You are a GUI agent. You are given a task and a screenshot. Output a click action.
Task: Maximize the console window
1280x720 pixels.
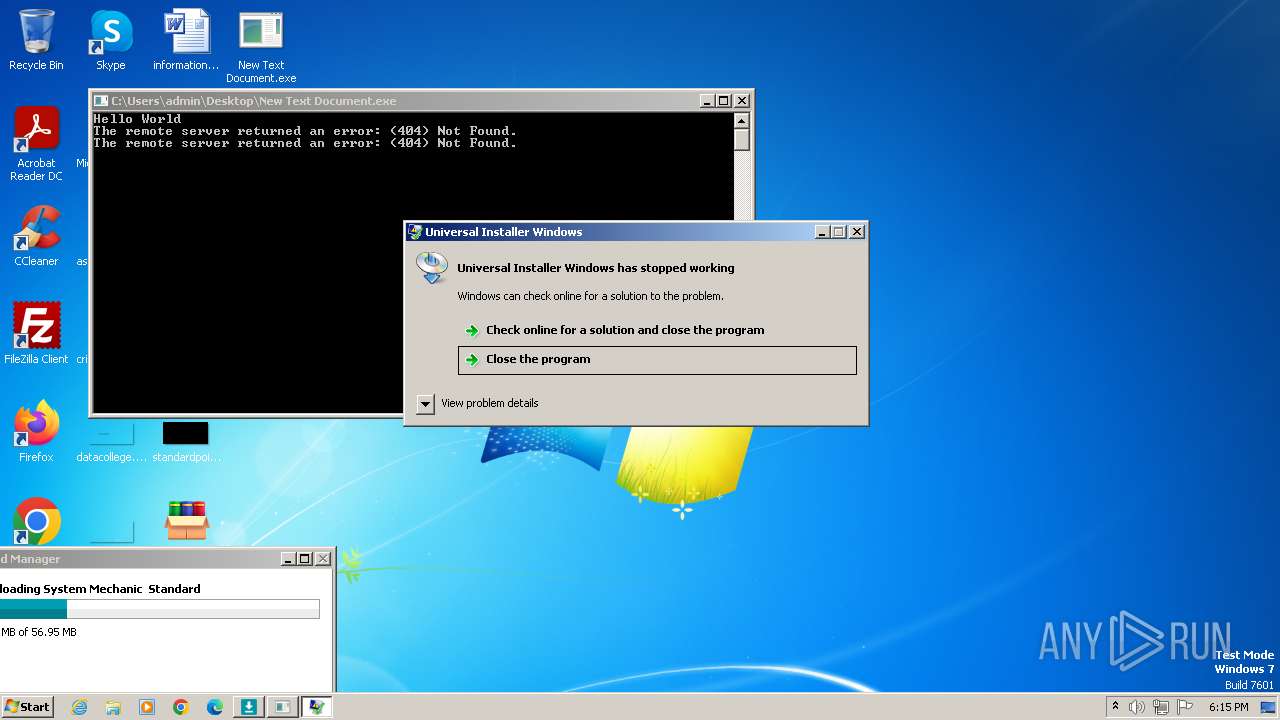click(x=723, y=101)
